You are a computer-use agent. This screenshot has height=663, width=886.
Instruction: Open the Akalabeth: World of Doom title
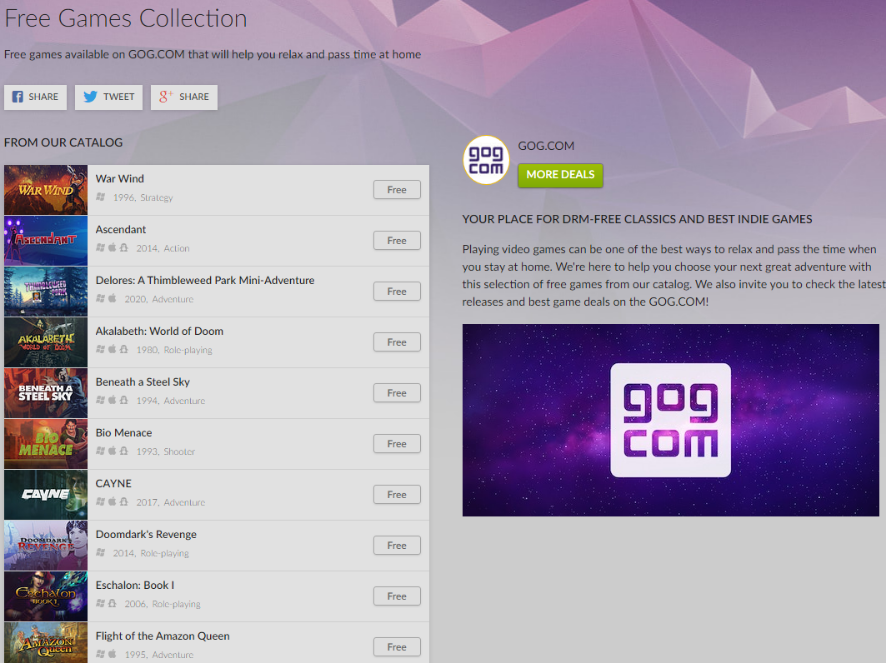(x=159, y=331)
